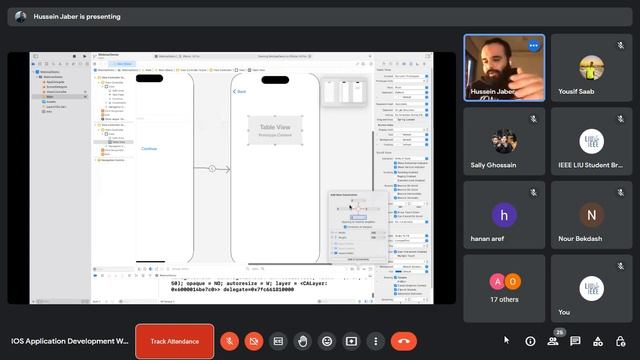Click Continue button in first view controller
This screenshot has height=360, width=640.
[x=149, y=149]
